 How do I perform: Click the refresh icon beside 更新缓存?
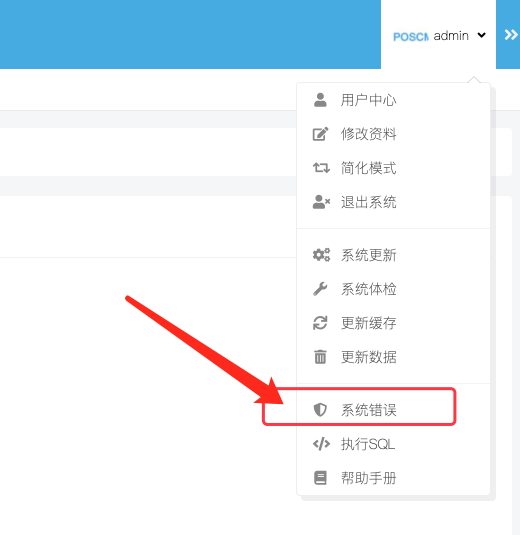[320, 323]
